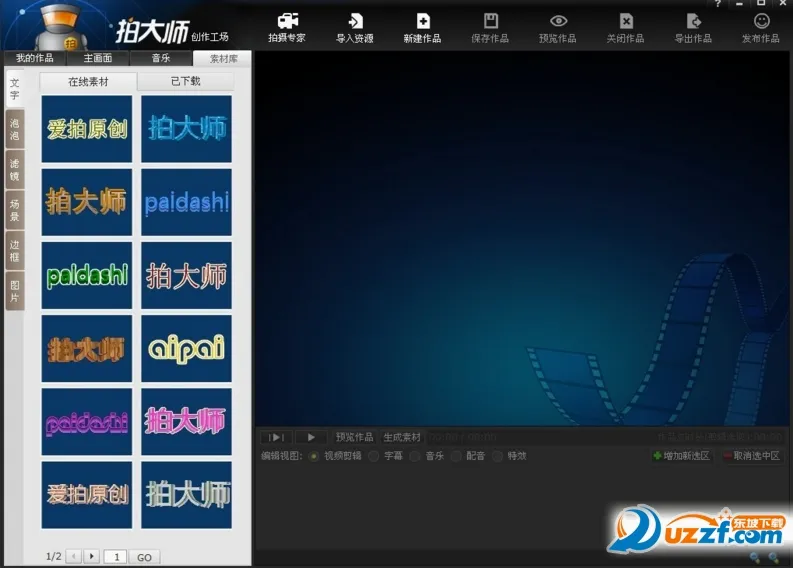Screen dimensions: 793x568
Task: Preview the work using 预览作品 eye icon
Action: [558, 27]
